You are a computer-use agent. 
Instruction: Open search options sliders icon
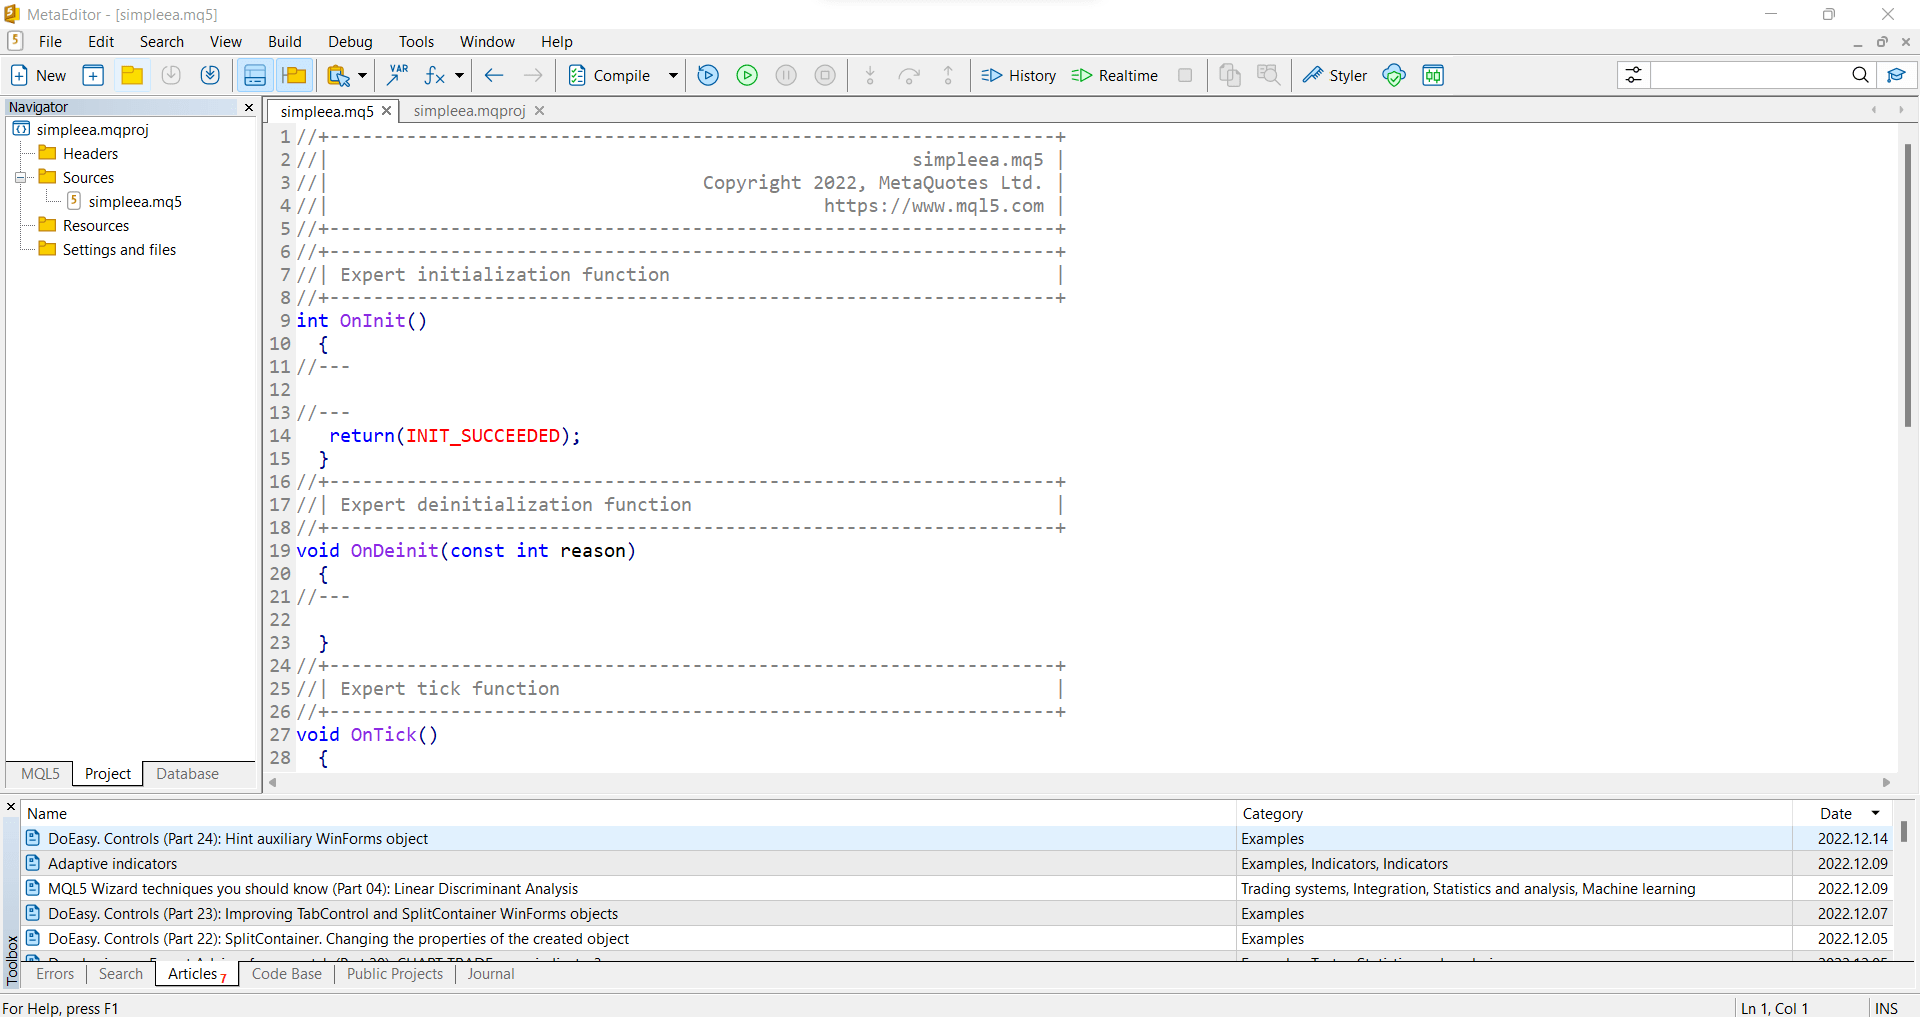(1633, 75)
